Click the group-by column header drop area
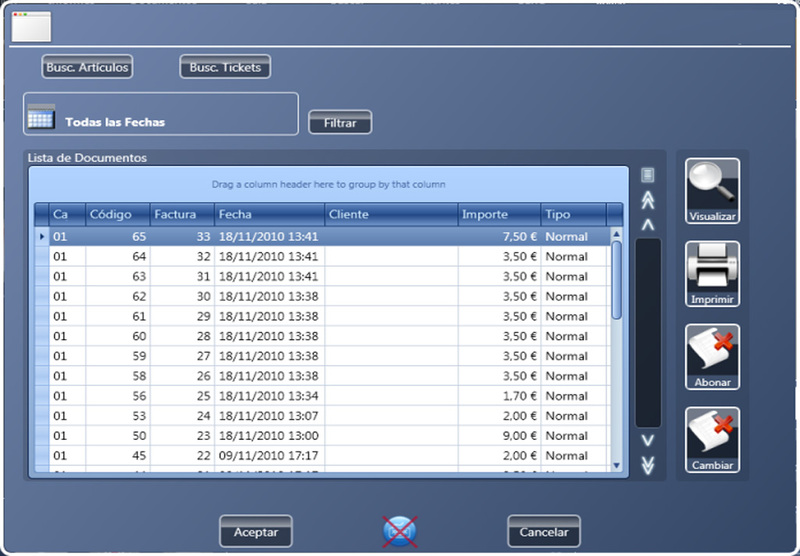800x556 pixels. 329,185
